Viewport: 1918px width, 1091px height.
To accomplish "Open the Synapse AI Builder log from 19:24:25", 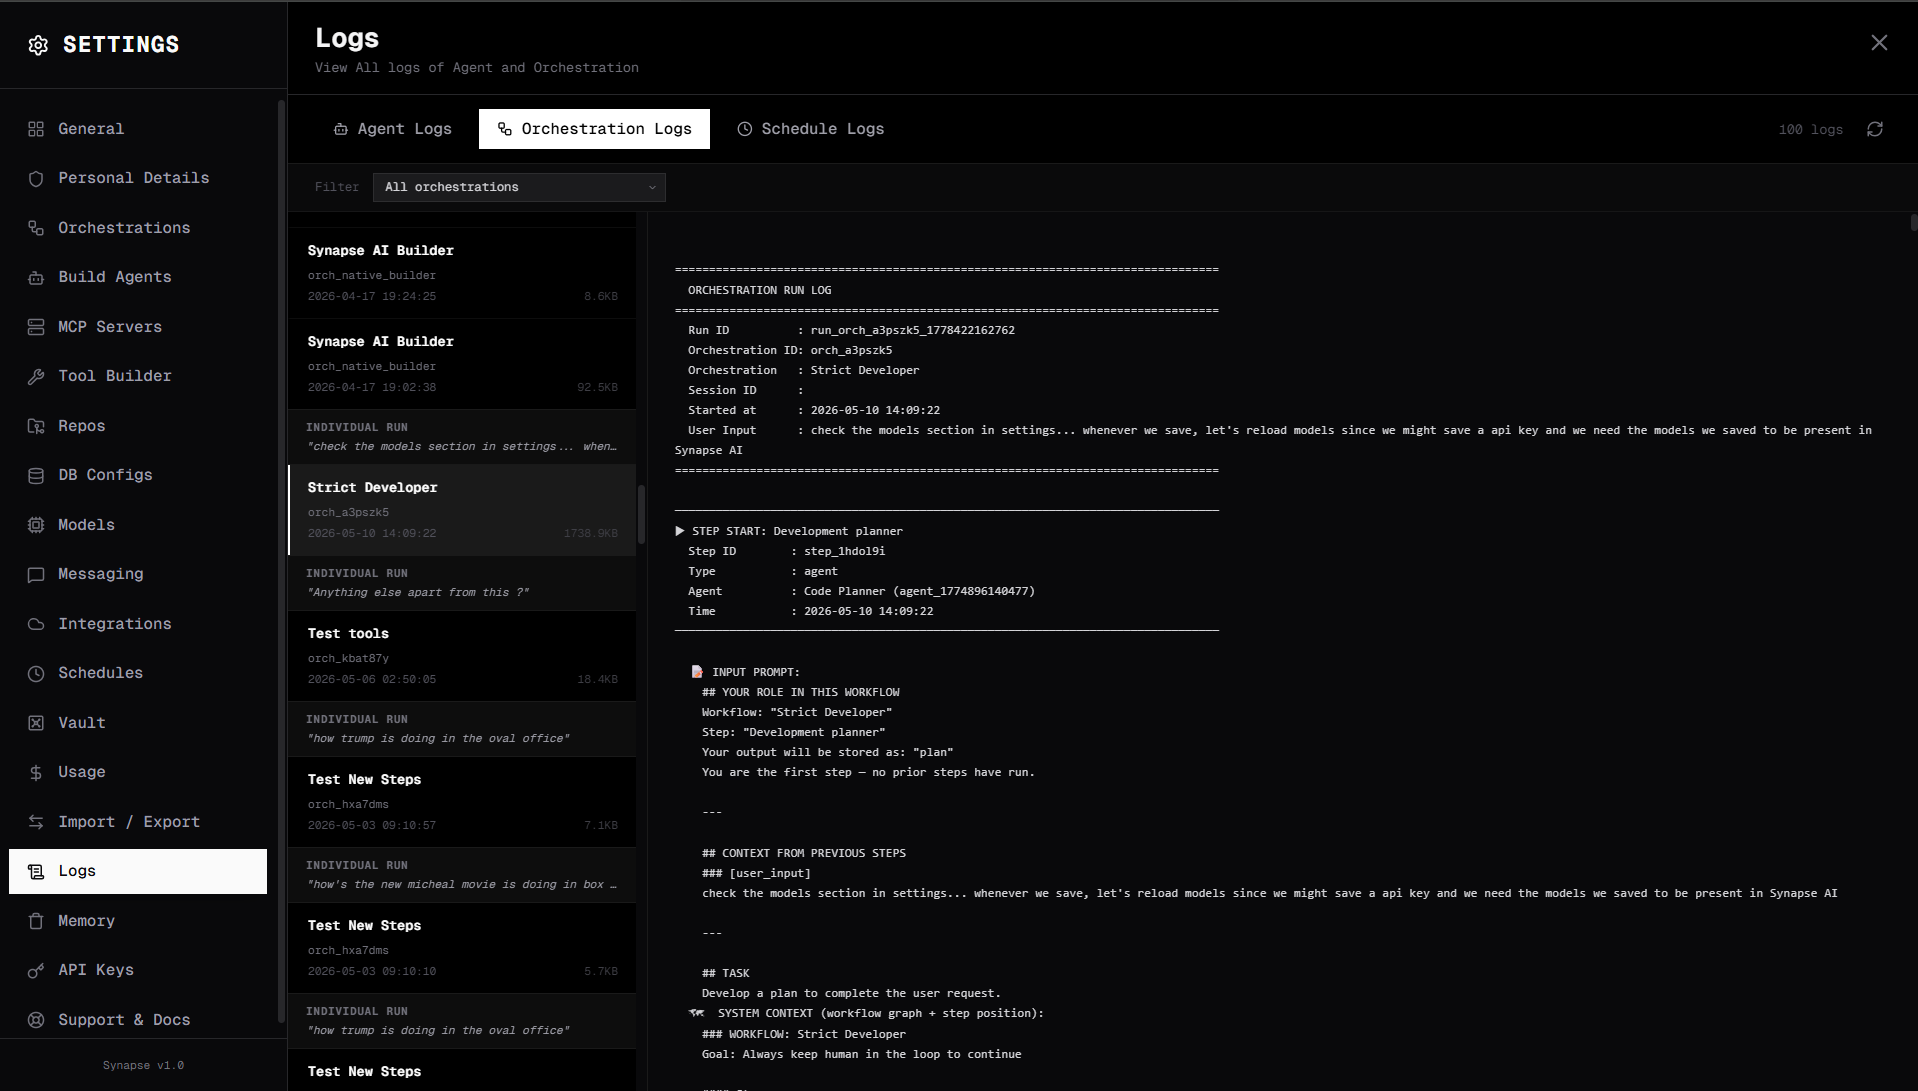I will pos(462,273).
